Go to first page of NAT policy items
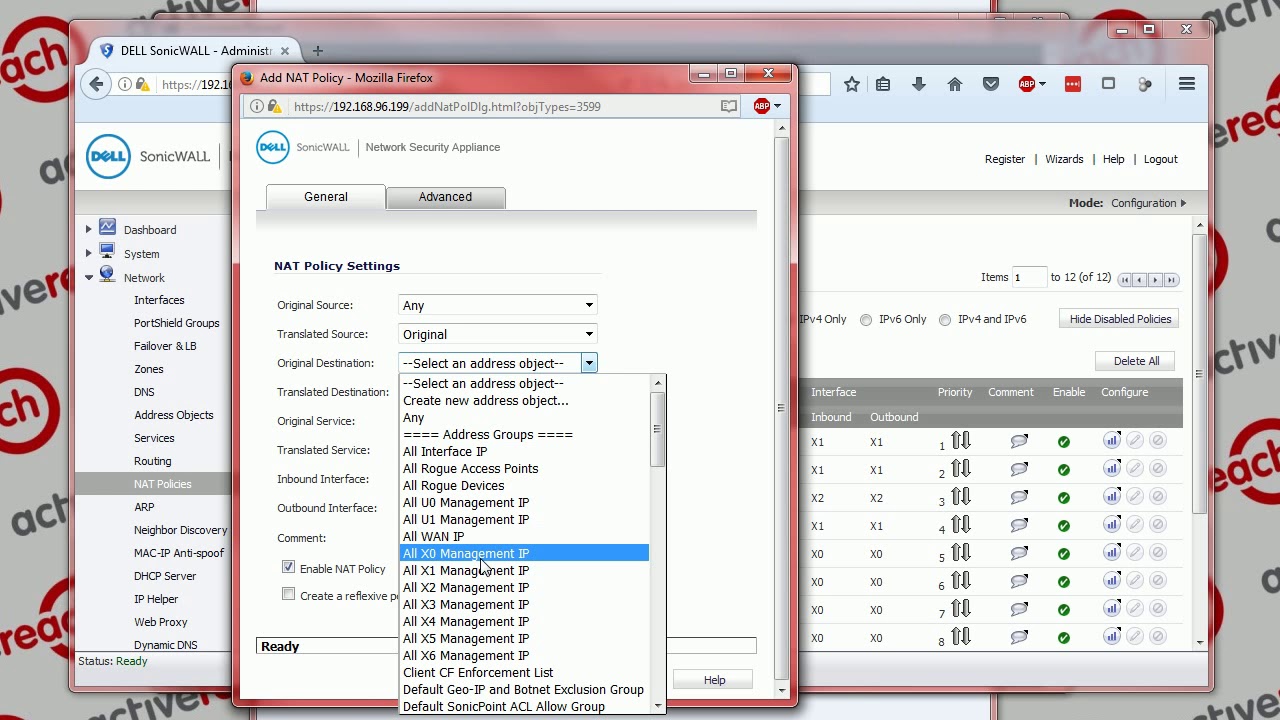 tap(1125, 280)
